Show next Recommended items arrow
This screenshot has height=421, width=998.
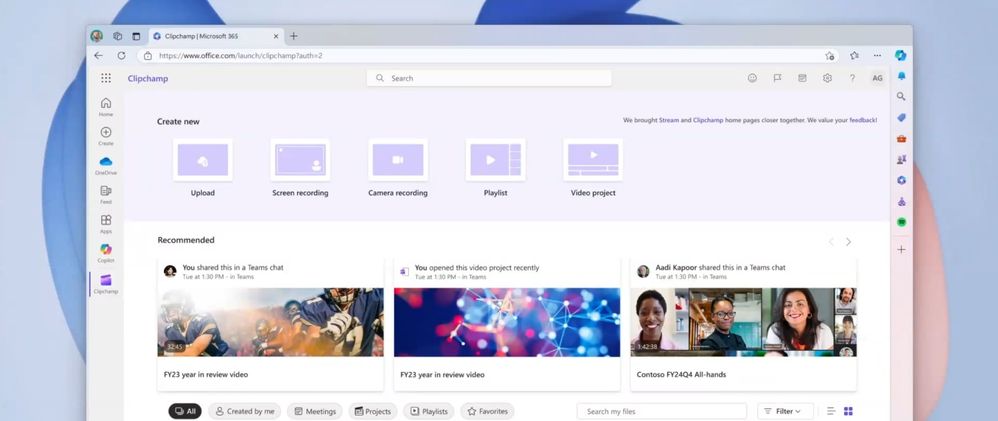pyautogui.click(x=848, y=242)
